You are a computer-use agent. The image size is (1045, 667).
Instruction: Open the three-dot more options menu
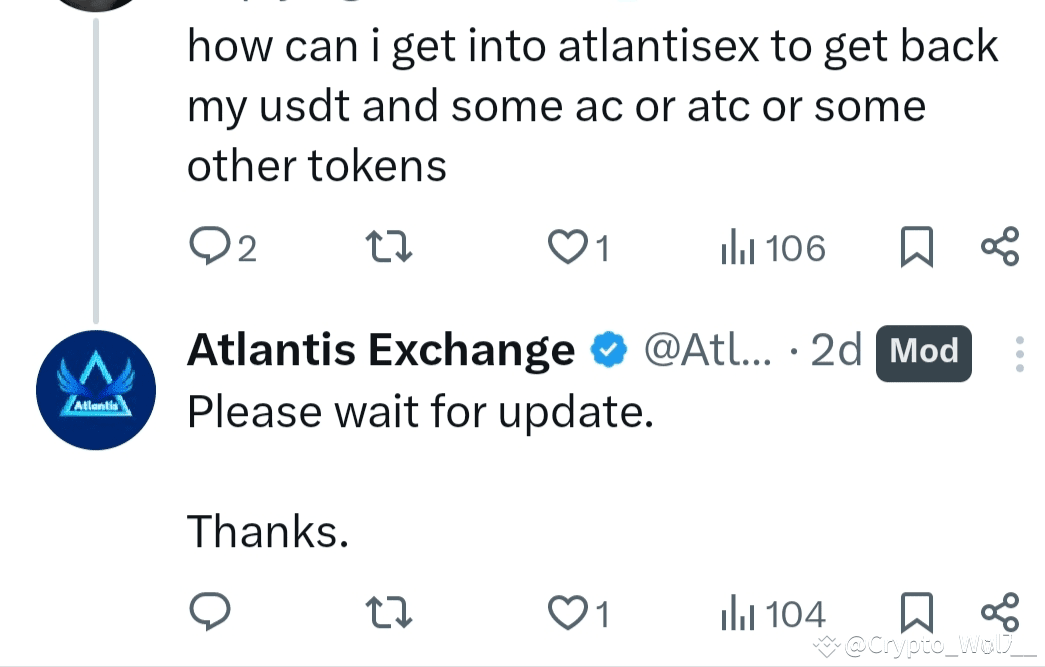coord(1019,354)
